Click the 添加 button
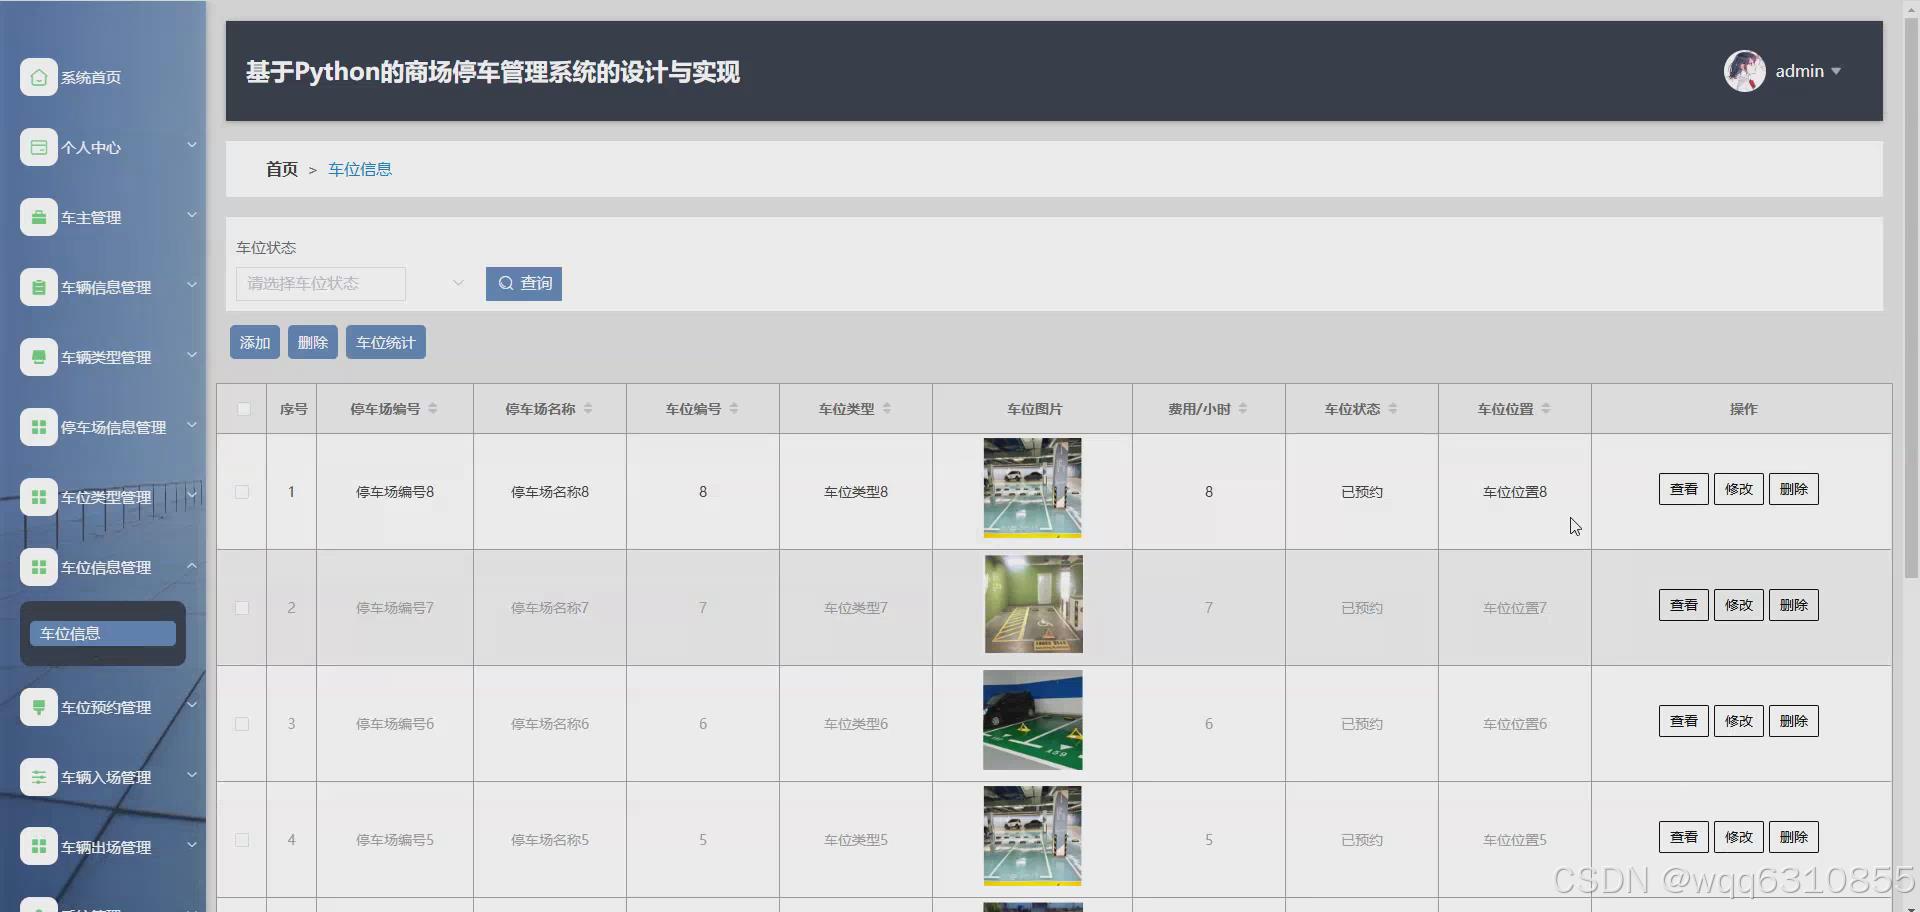Image resolution: width=1920 pixels, height=912 pixels. (x=255, y=342)
